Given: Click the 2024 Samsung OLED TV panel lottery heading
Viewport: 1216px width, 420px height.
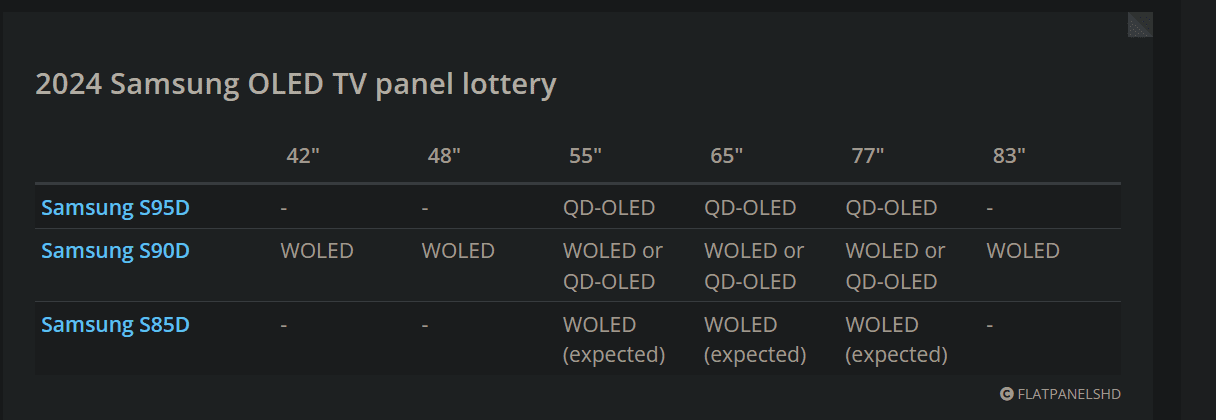Looking at the screenshot, I should pos(296,84).
